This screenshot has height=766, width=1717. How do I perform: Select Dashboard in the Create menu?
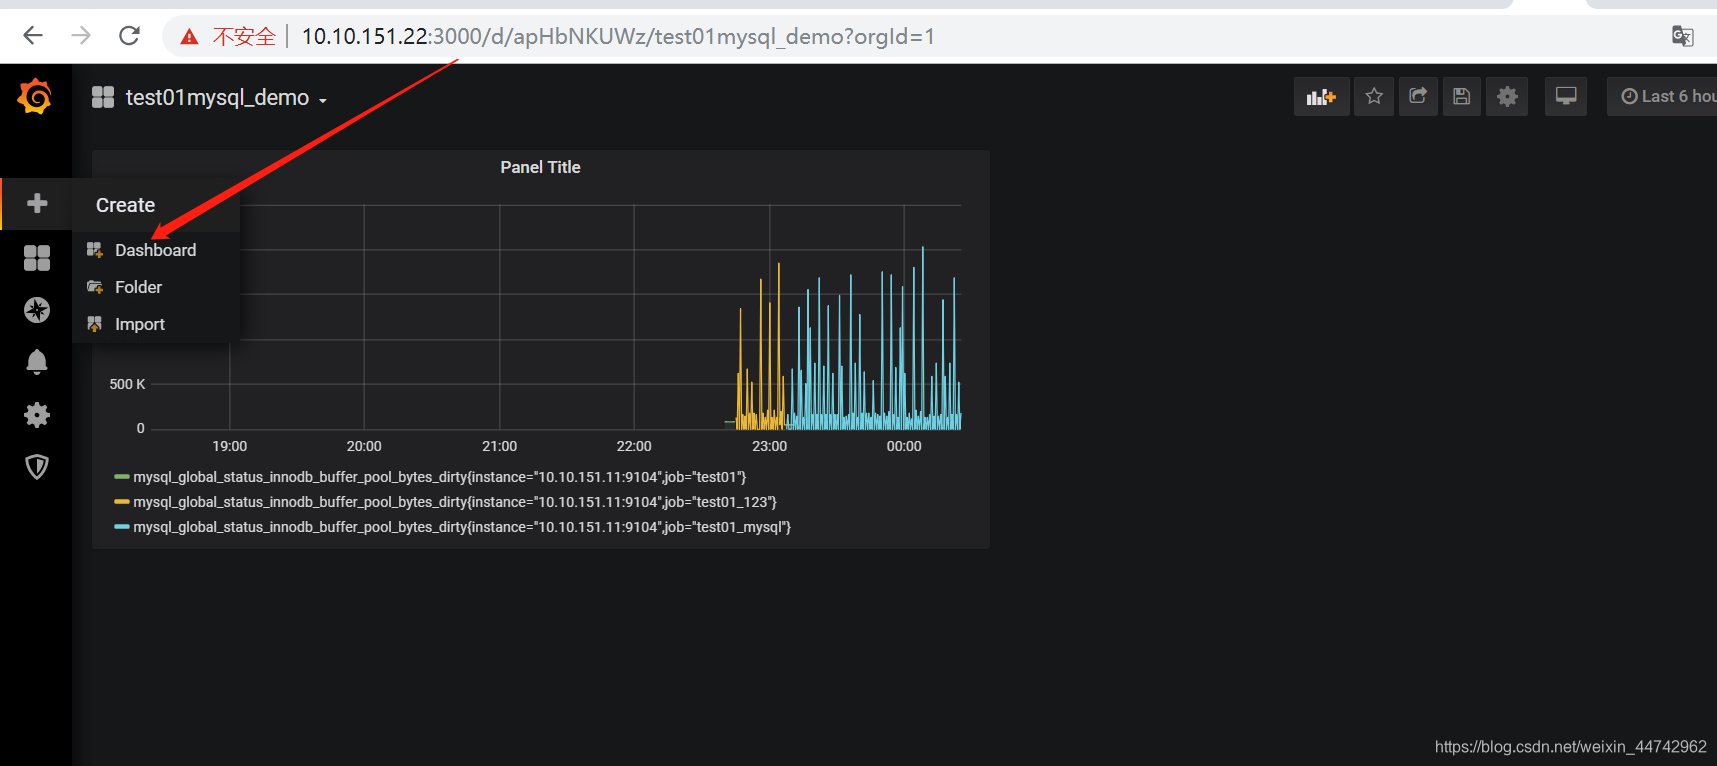(155, 250)
